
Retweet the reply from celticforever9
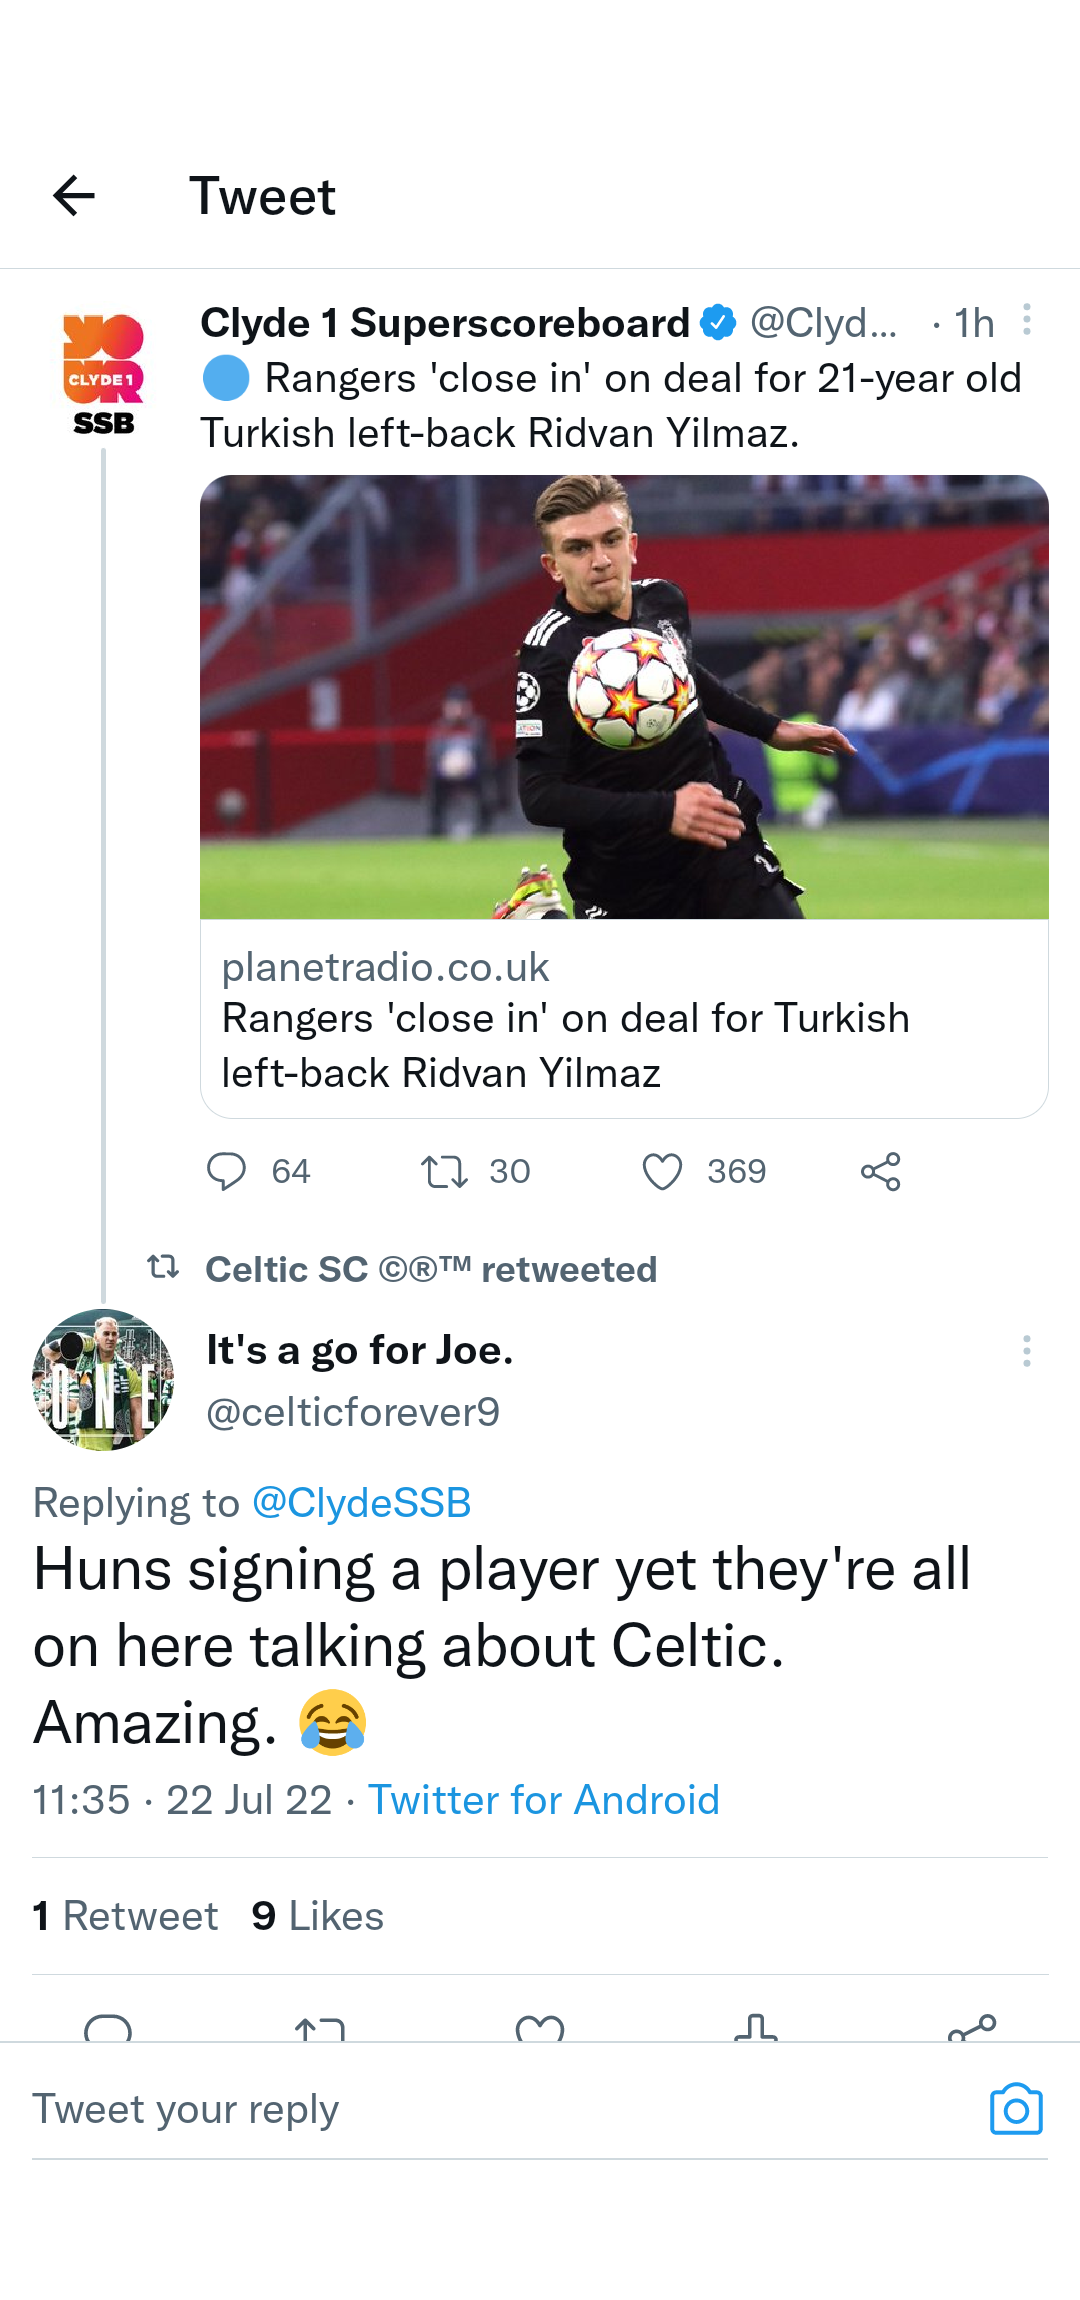pos(320,2027)
